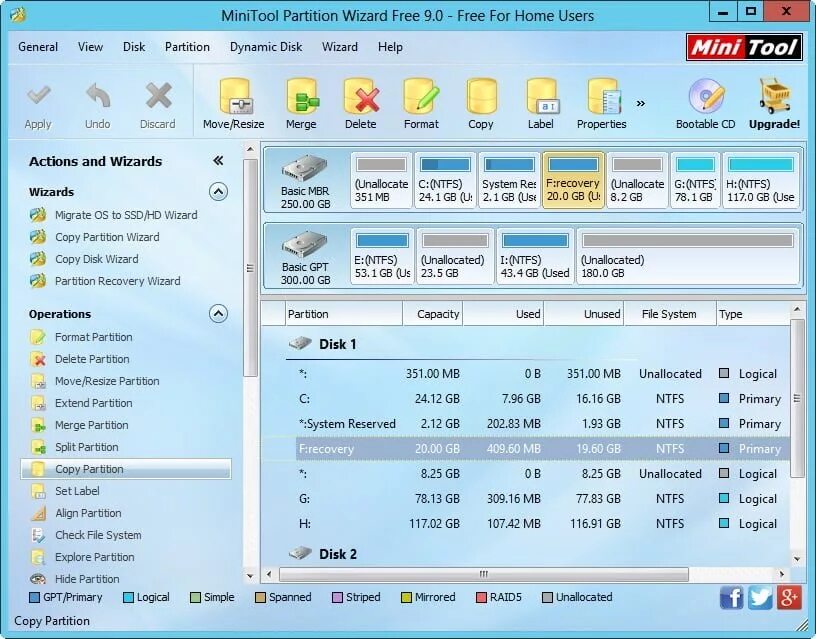The image size is (816, 639).
Task: Click the Upgrade shopping cart icon
Action: pos(774,97)
